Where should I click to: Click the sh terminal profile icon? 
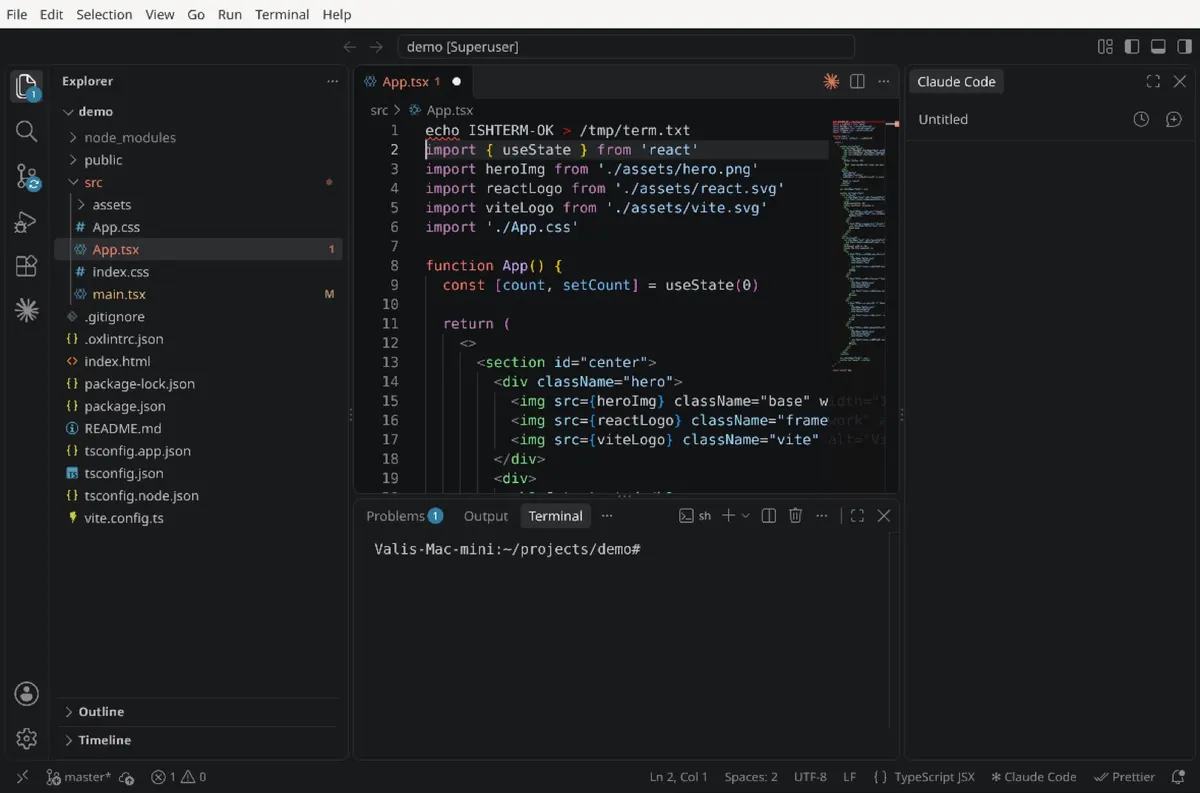tap(695, 516)
